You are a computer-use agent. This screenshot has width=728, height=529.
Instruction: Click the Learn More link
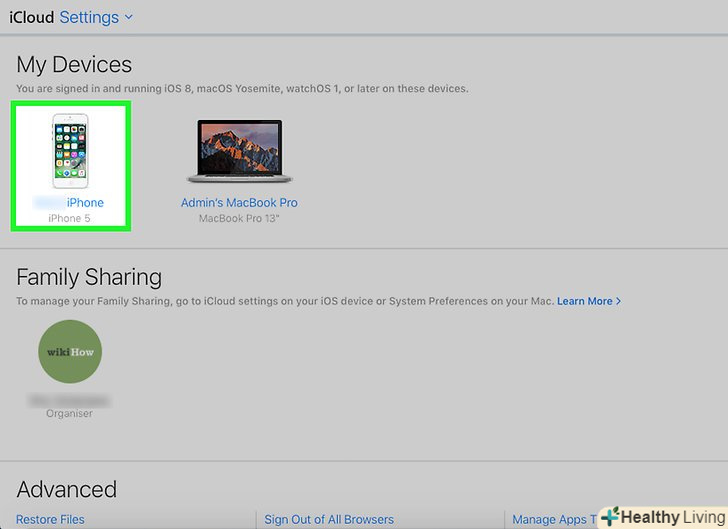click(589, 301)
